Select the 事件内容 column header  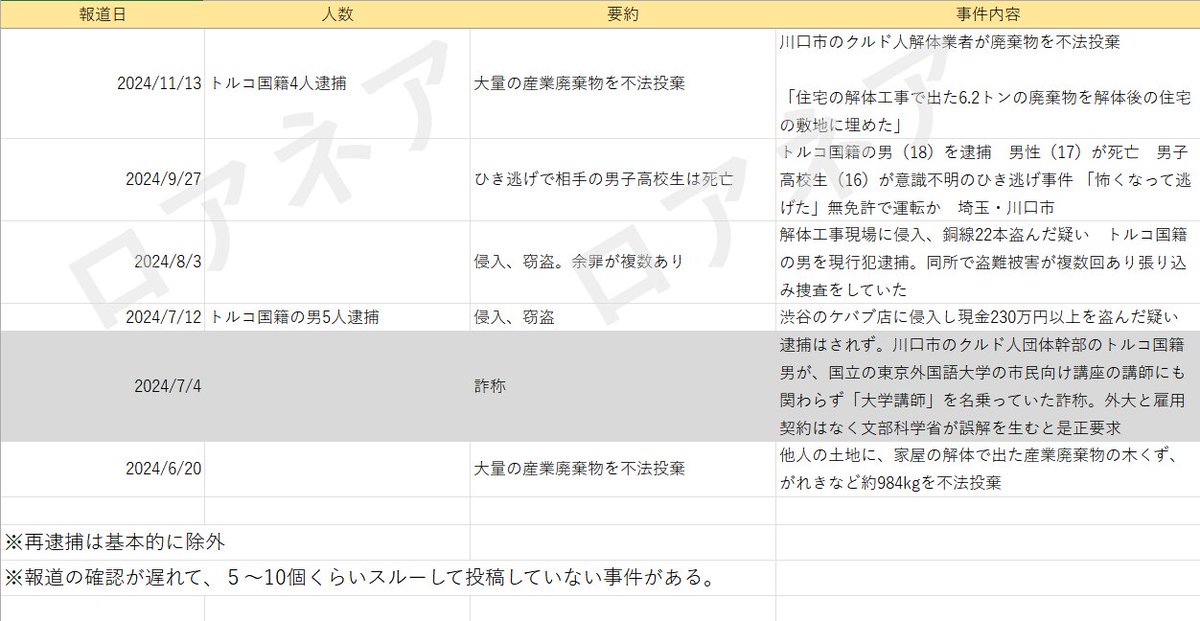(987, 14)
